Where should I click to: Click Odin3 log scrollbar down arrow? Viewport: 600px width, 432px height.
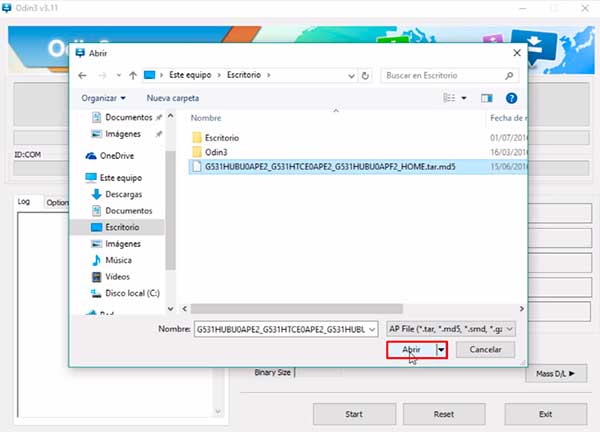218,412
